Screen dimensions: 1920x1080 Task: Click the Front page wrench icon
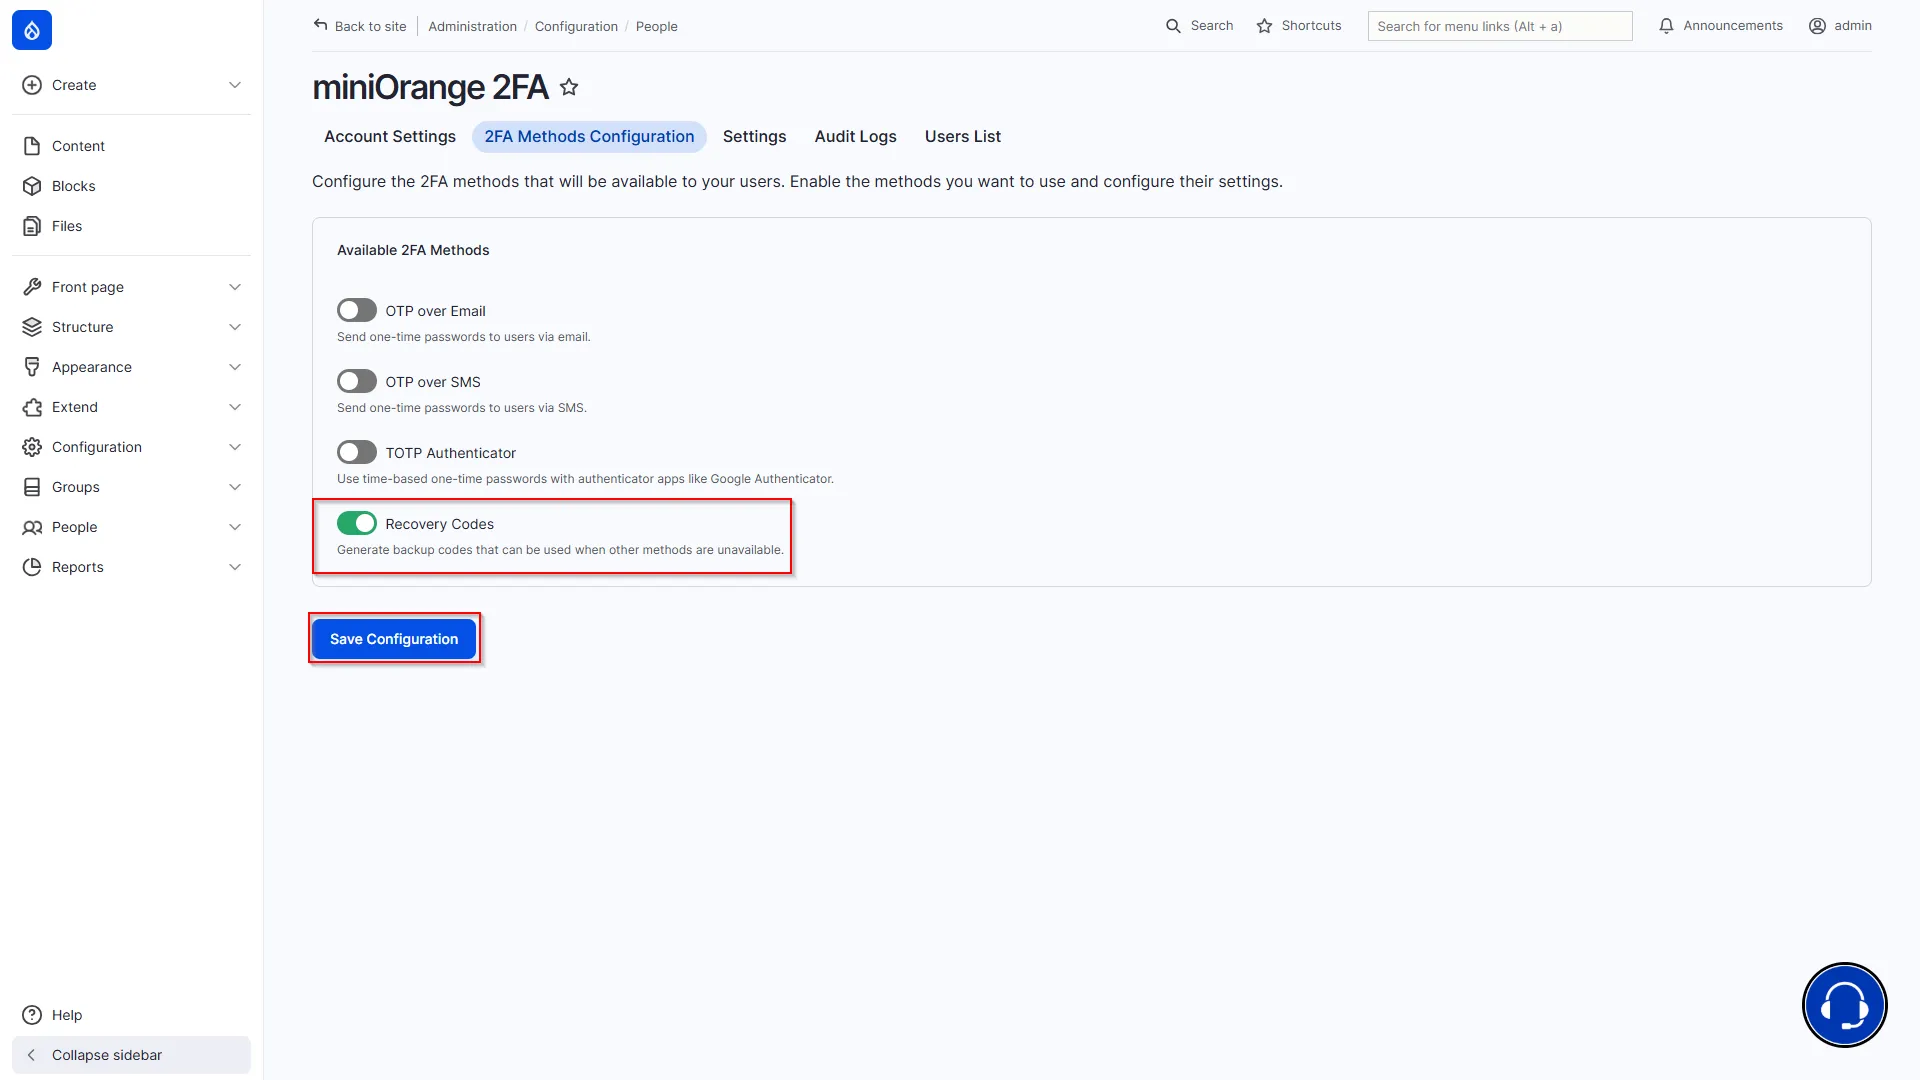click(x=32, y=287)
